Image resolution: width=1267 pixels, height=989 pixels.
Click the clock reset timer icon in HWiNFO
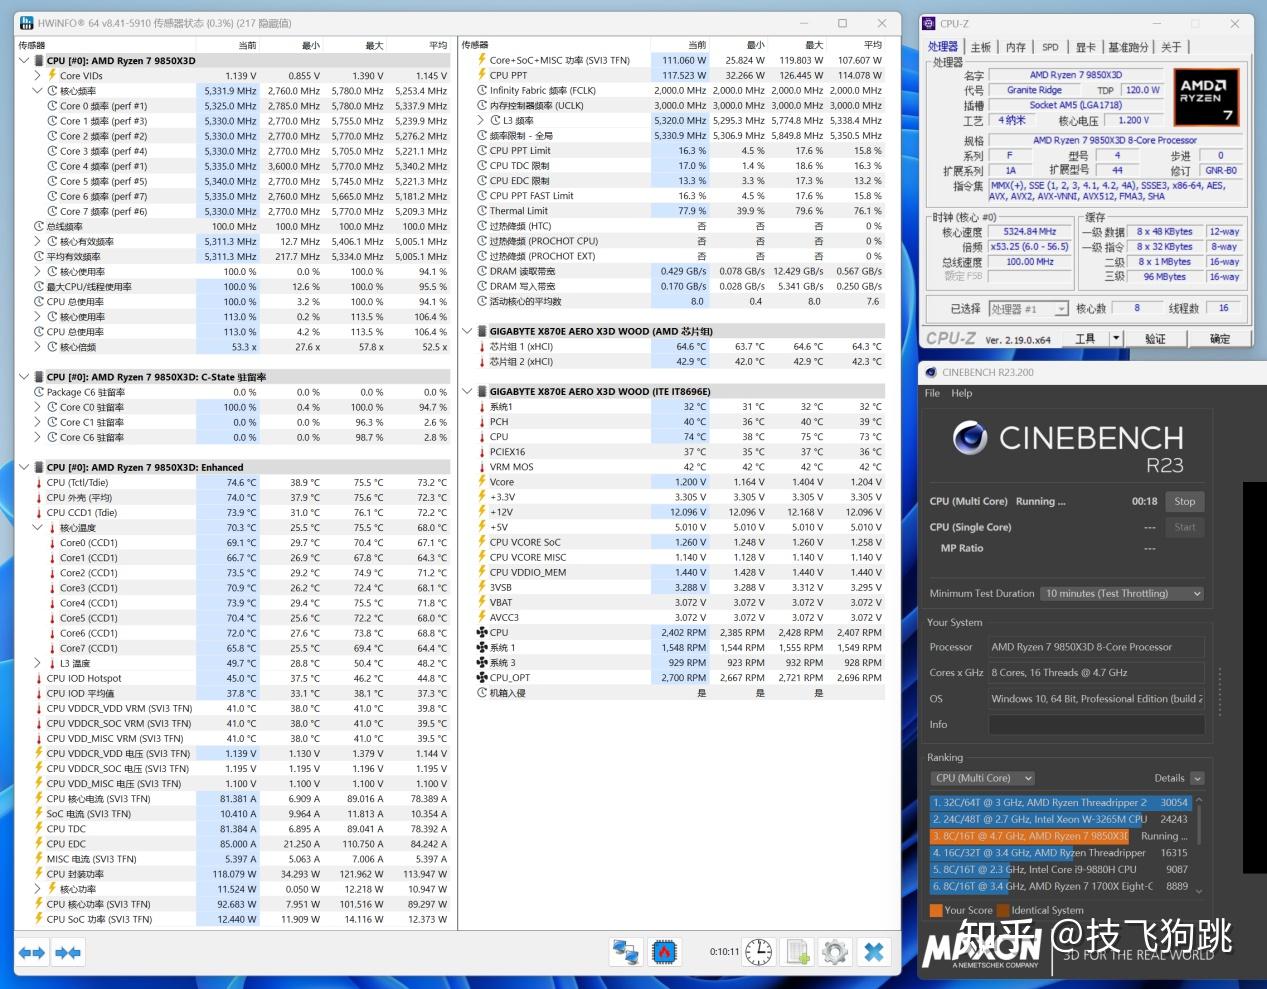coord(758,952)
